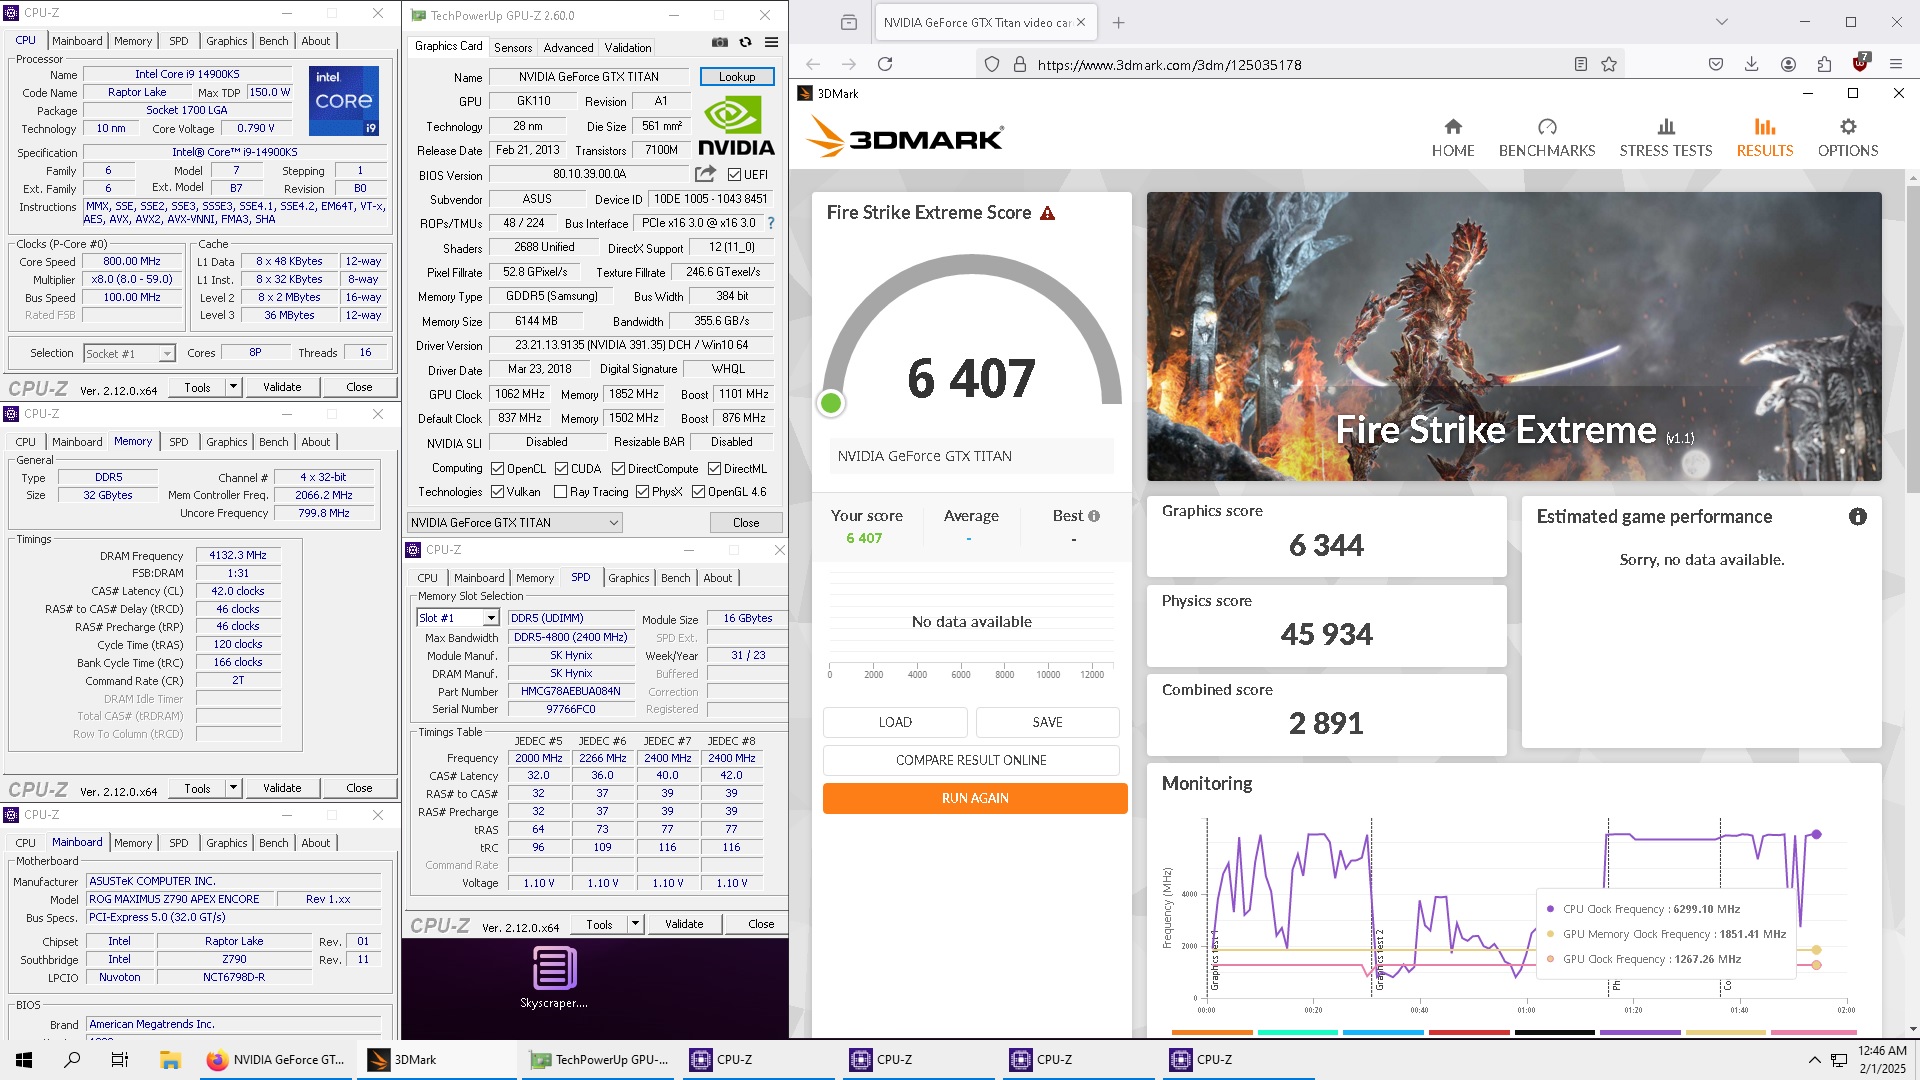Click Validate in top CPU-Z window

[x=282, y=387]
